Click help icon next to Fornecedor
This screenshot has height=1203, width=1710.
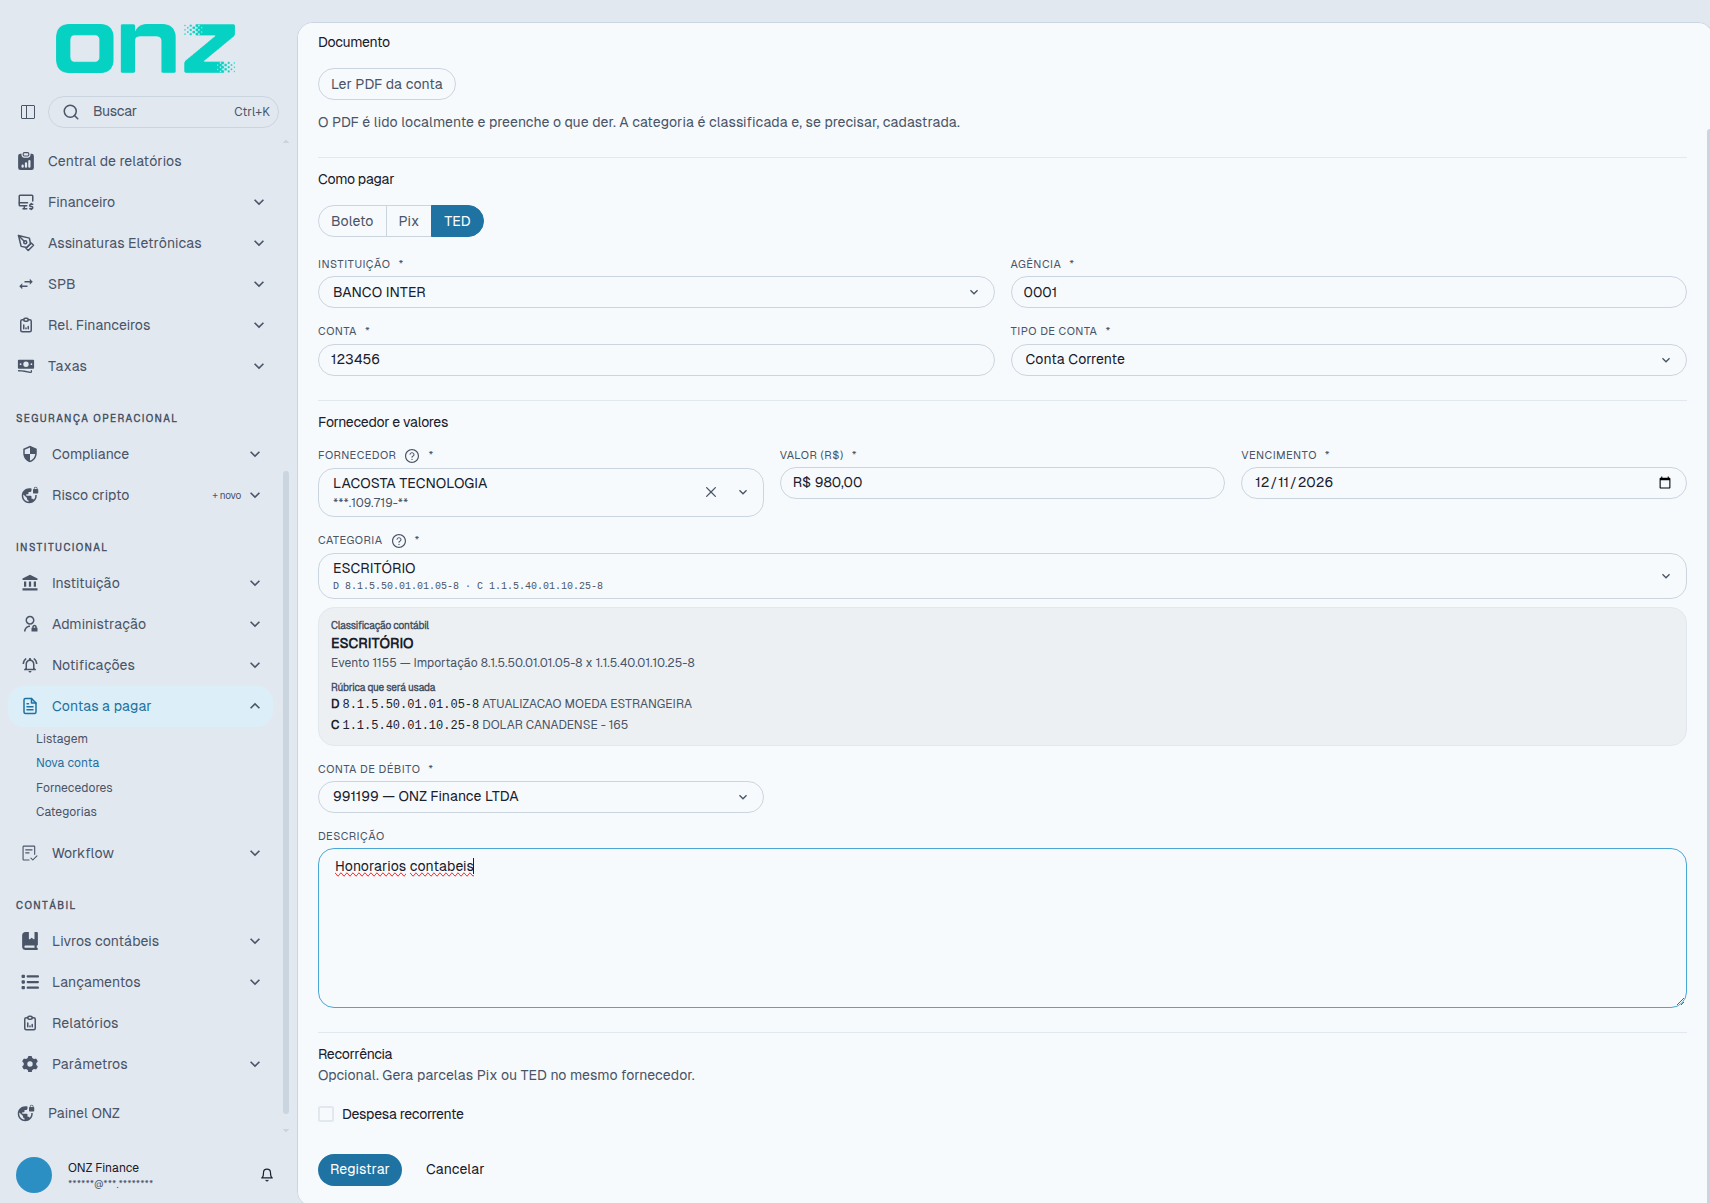click(412, 456)
